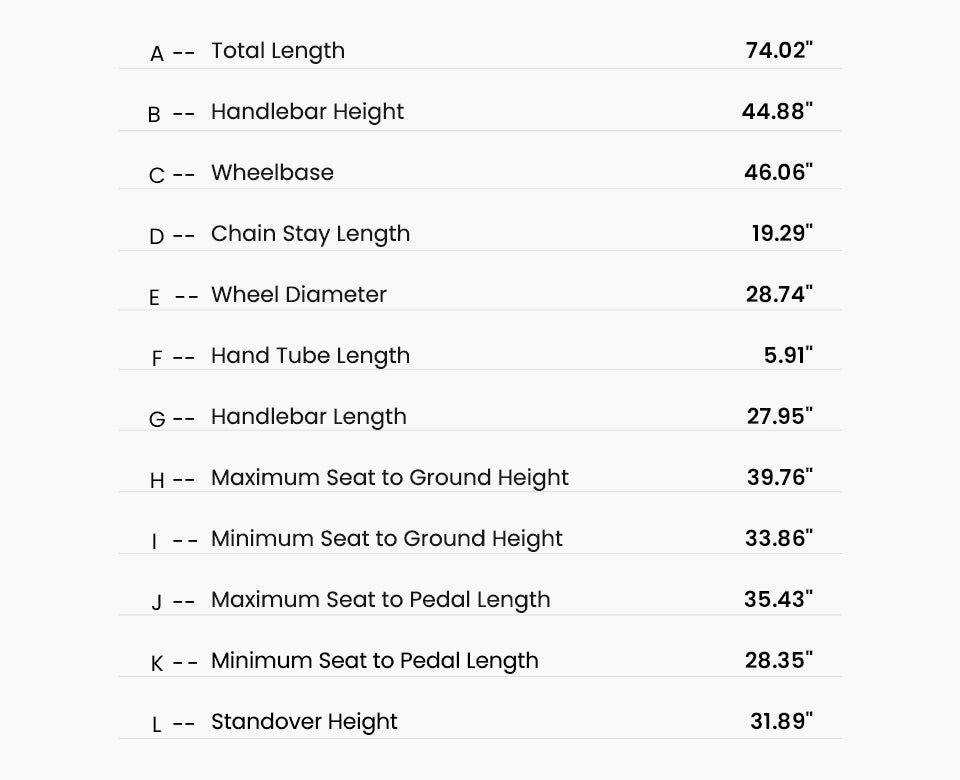Click the letter L row marker
Viewport: 960px width, 780px height.
click(157, 725)
